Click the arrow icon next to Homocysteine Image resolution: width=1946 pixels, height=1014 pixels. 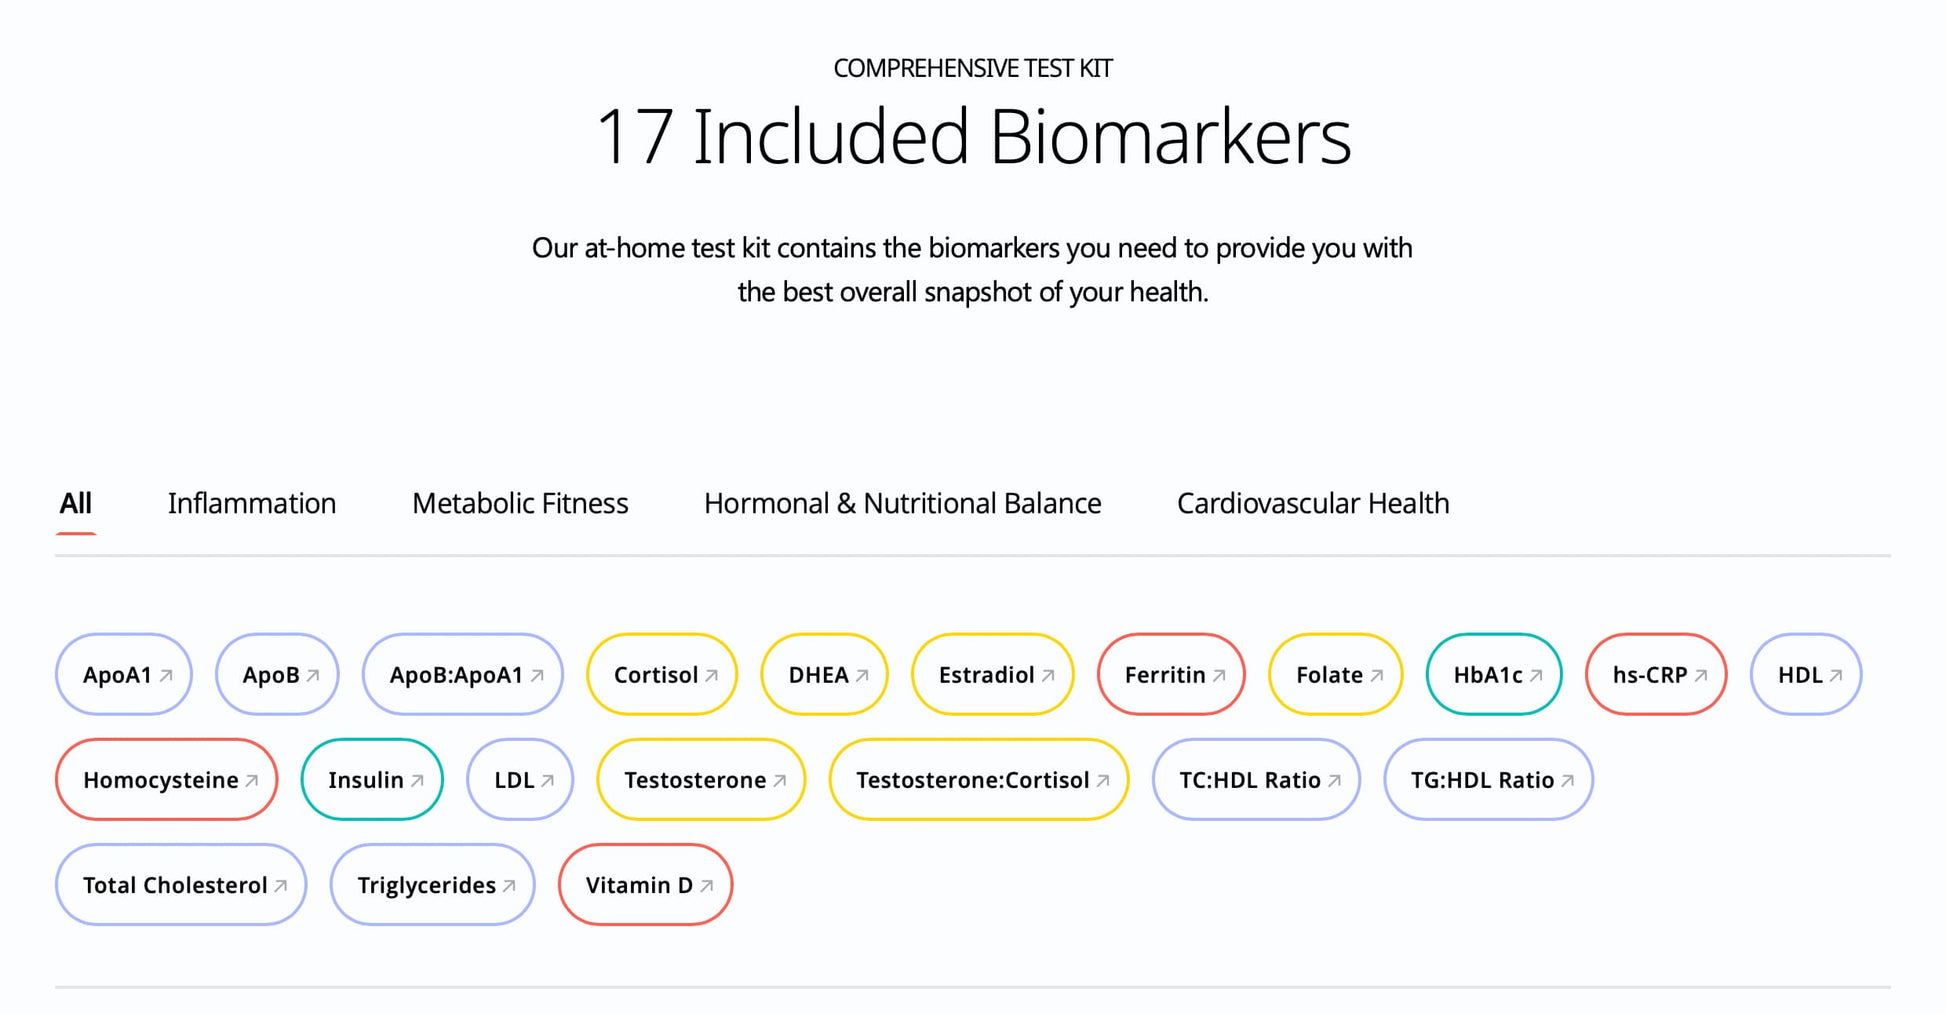(x=251, y=781)
